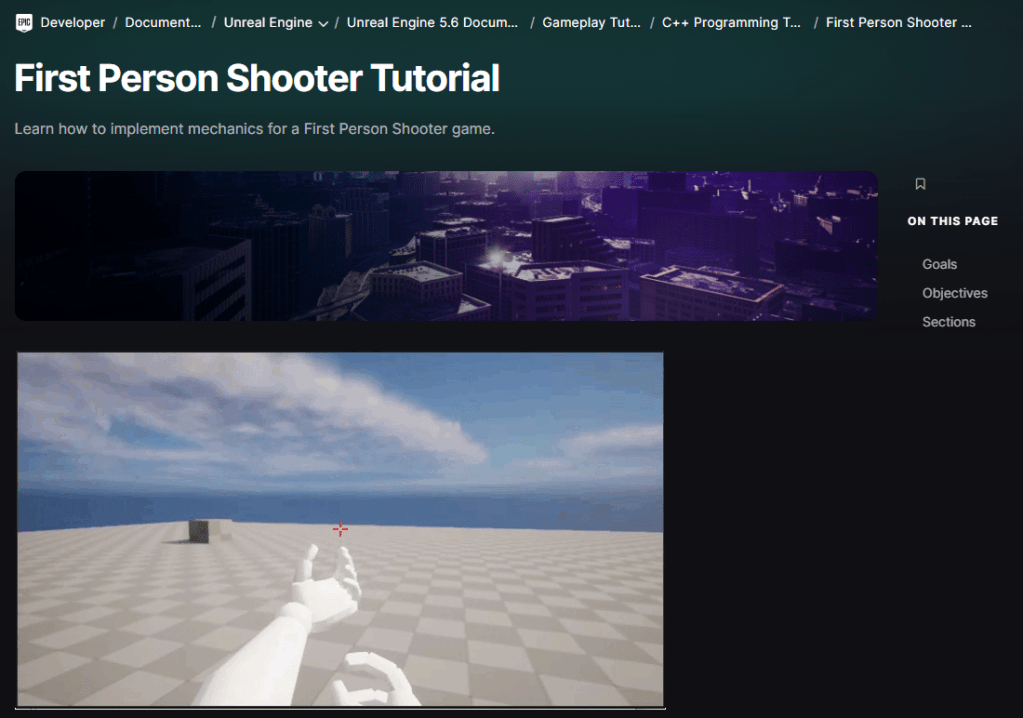The image size is (1023, 718).
Task: Navigate to the Gameplay Tutorials breadcrumb
Action: coord(591,22)
